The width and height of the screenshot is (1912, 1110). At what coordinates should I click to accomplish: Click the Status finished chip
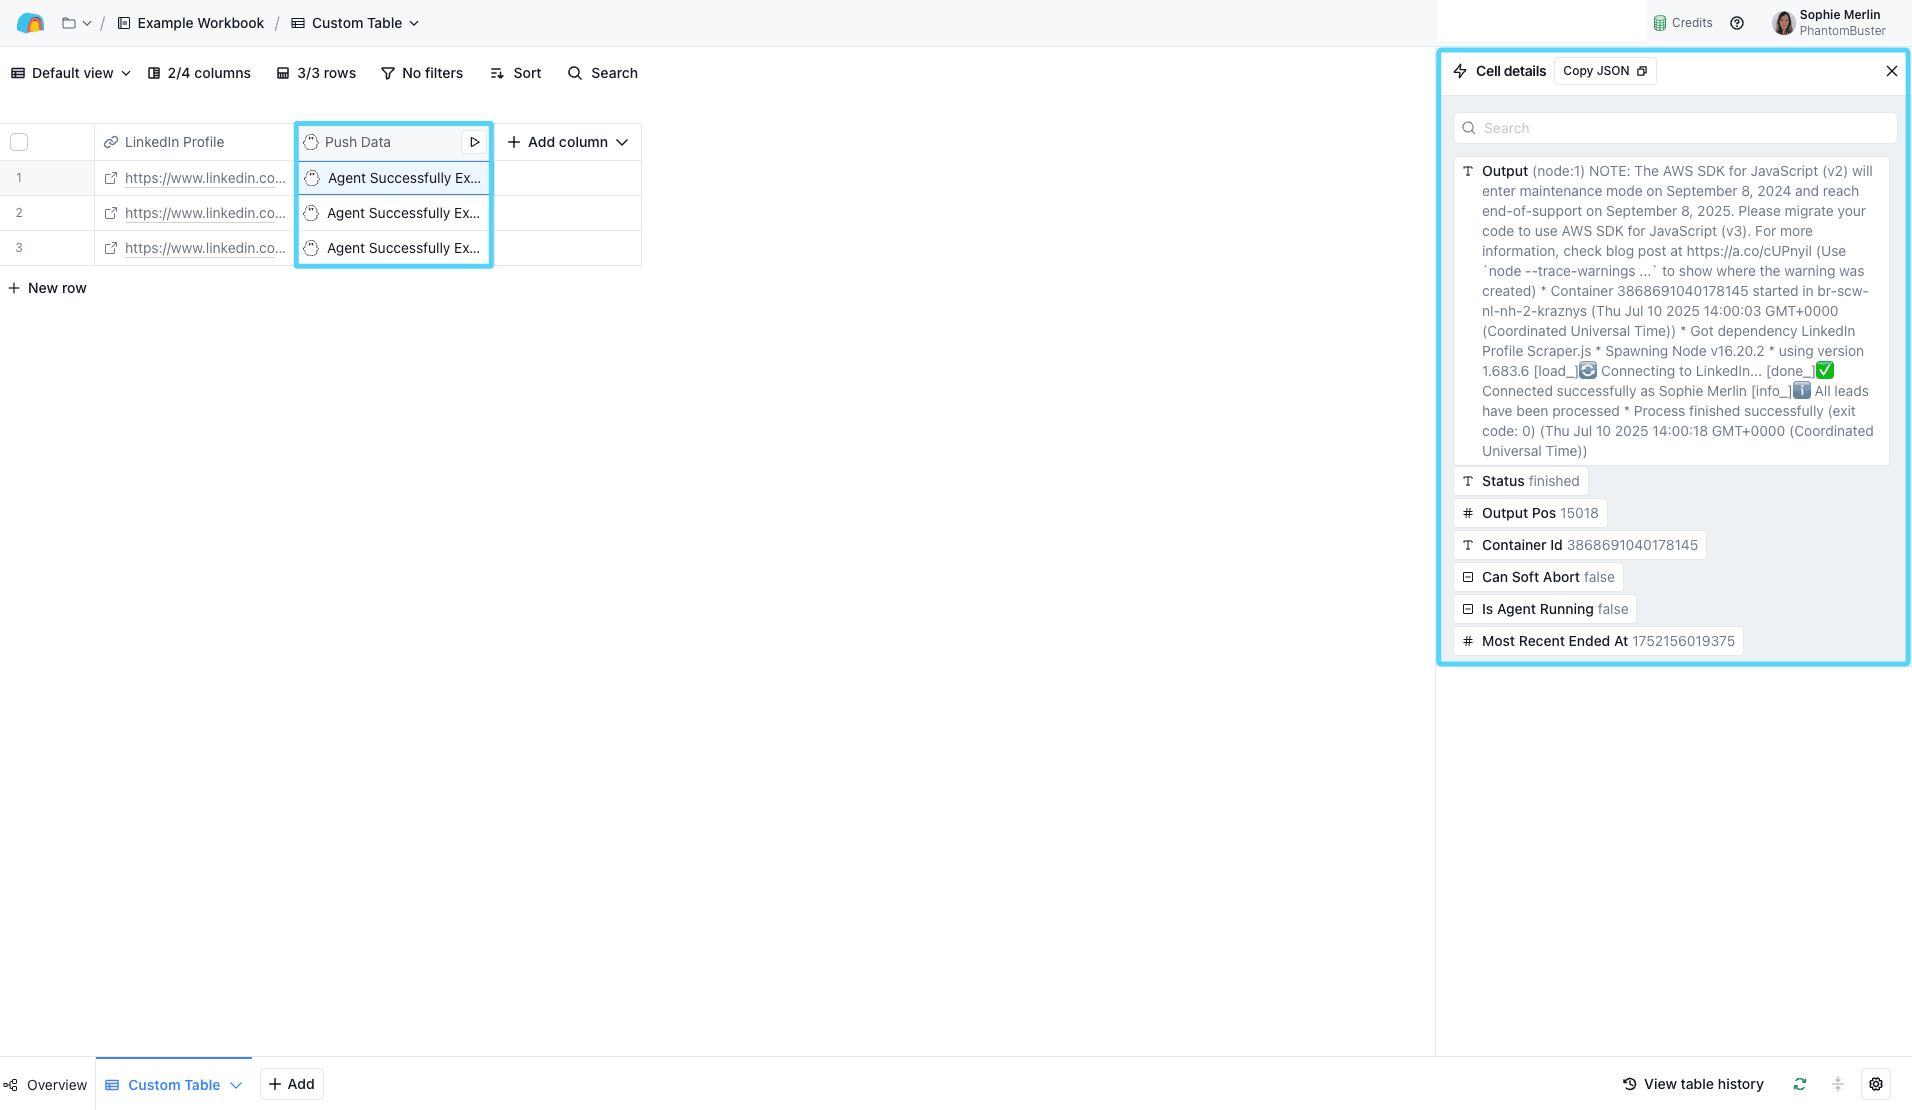point(1520,481)
